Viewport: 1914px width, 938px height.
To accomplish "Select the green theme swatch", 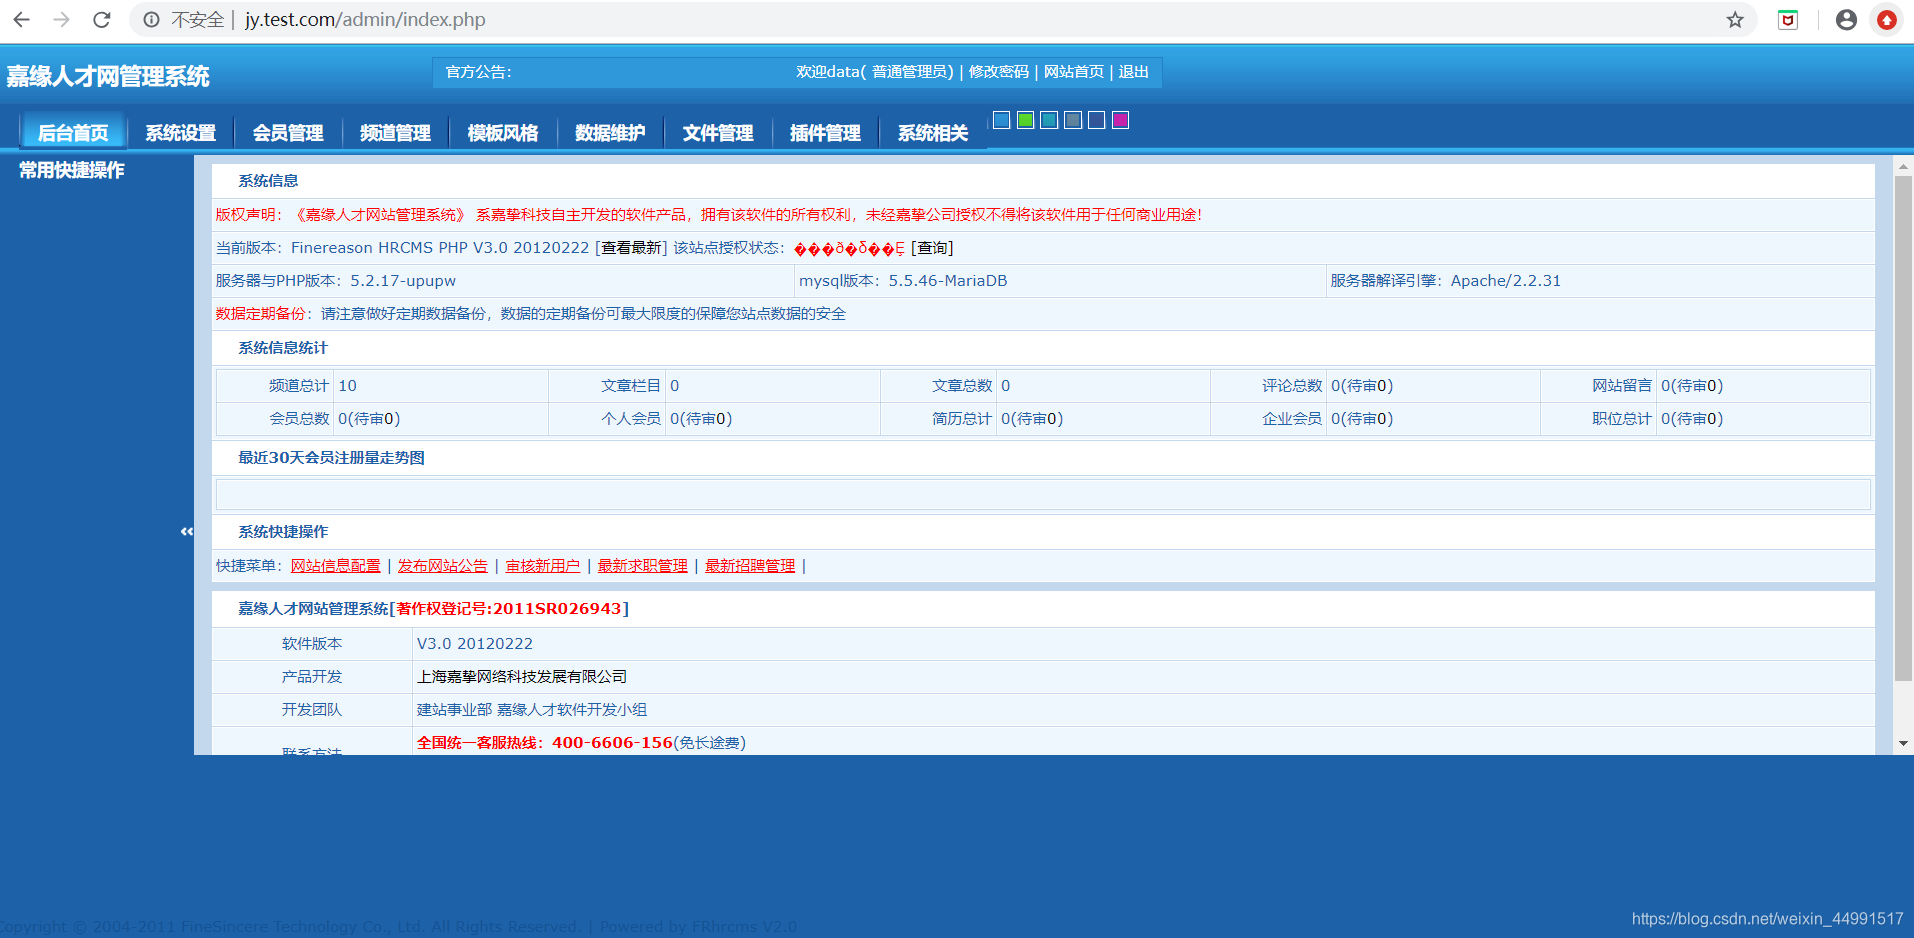I will click(1025, 120).
